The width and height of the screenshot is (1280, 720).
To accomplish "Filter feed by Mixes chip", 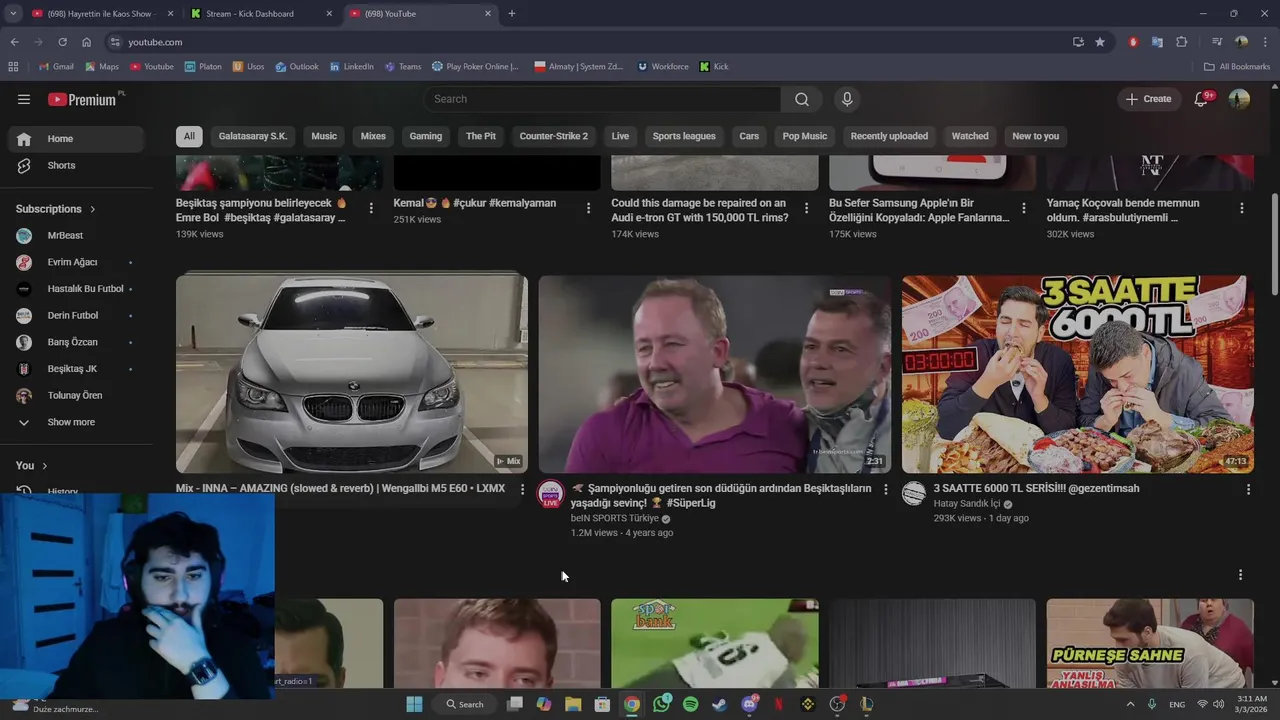I will [373, 136].
